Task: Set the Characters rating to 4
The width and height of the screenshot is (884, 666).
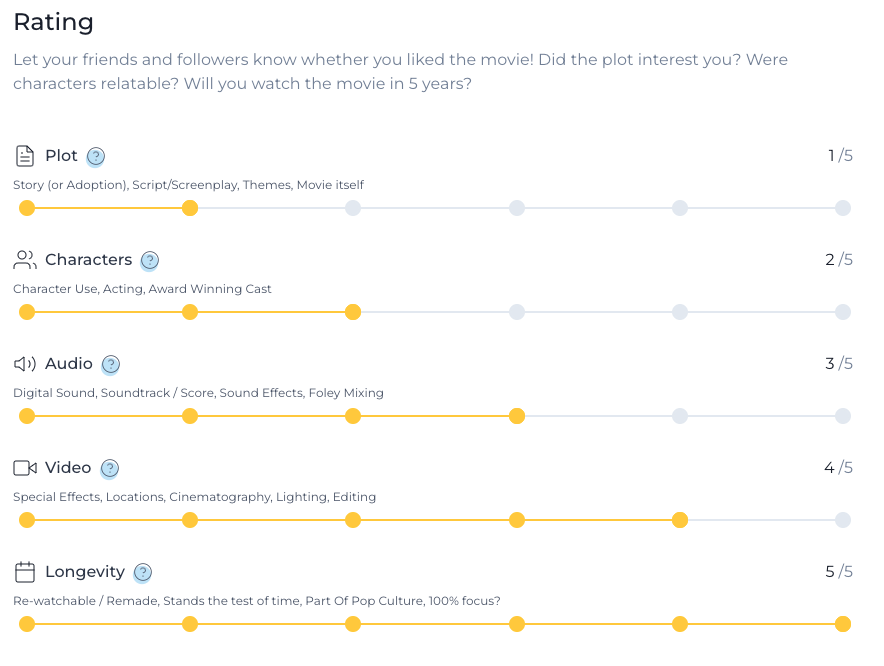Action: 680,312
